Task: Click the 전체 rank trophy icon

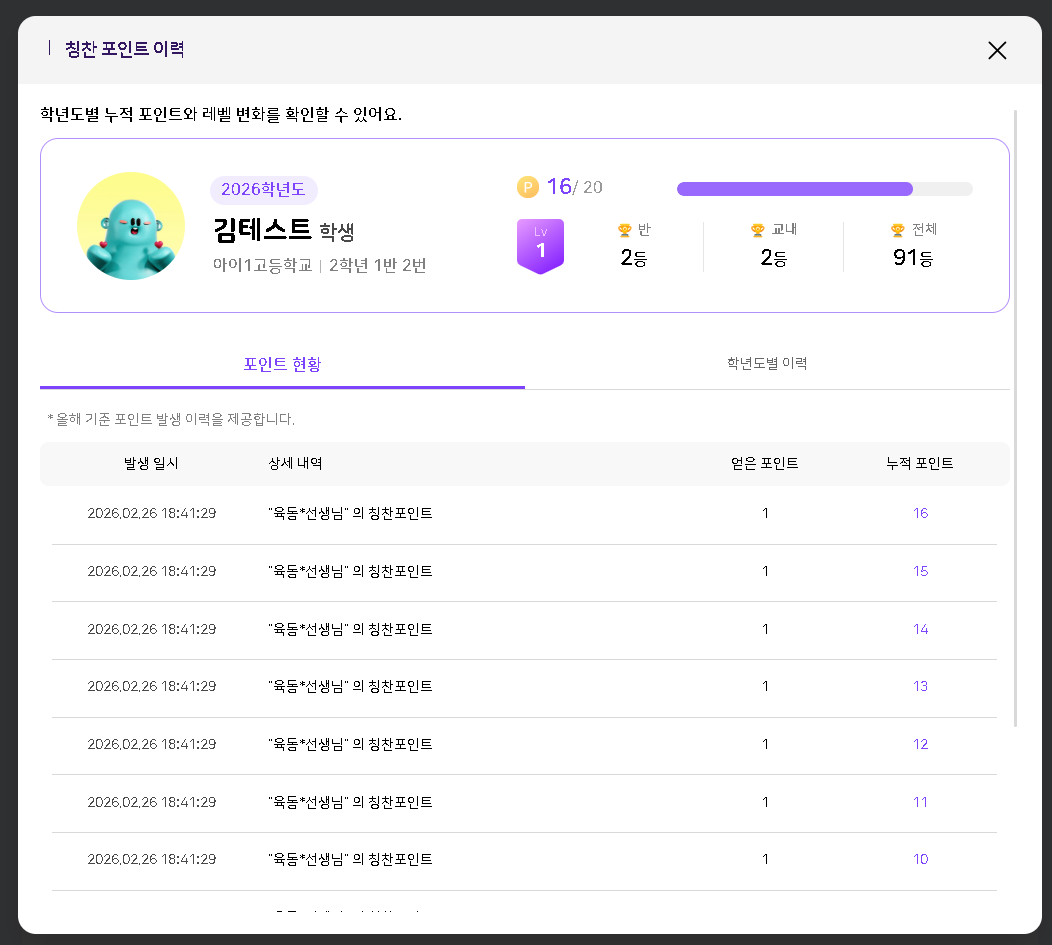Action: (898, 230)
